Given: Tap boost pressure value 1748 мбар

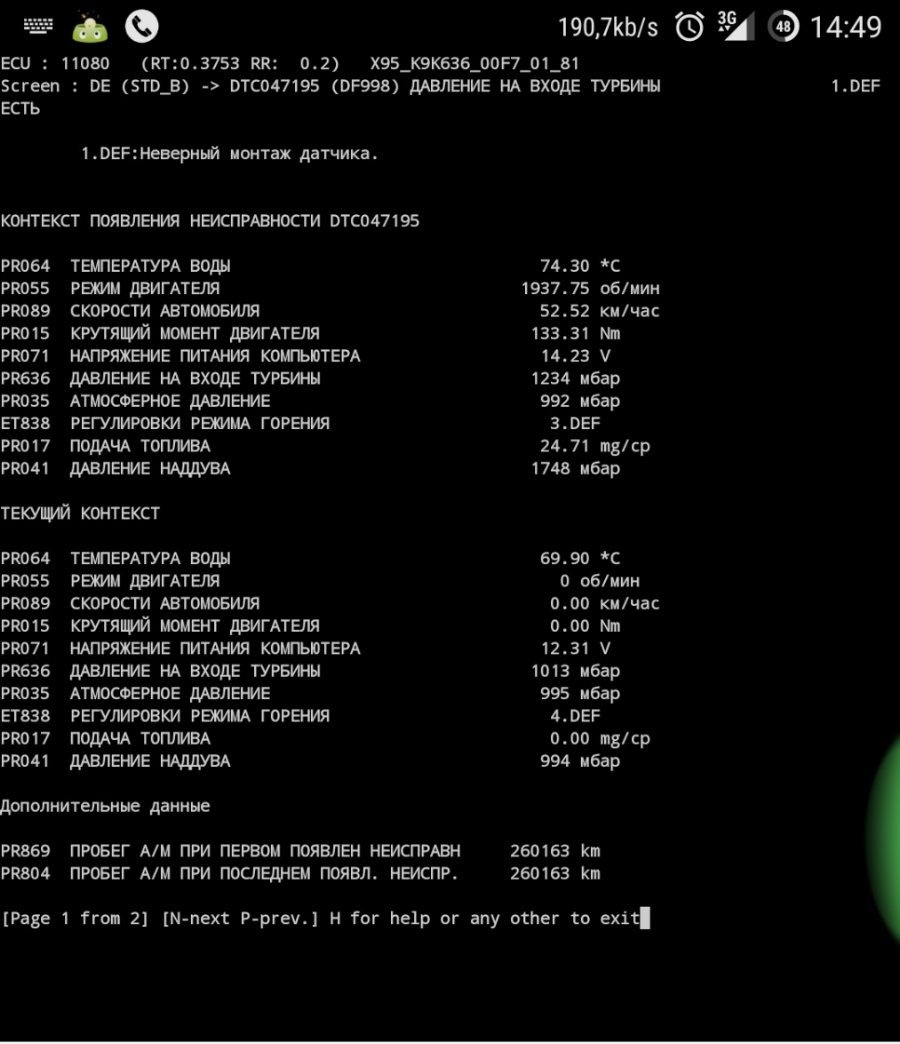Looking at the screenshot, I should 575,469.
